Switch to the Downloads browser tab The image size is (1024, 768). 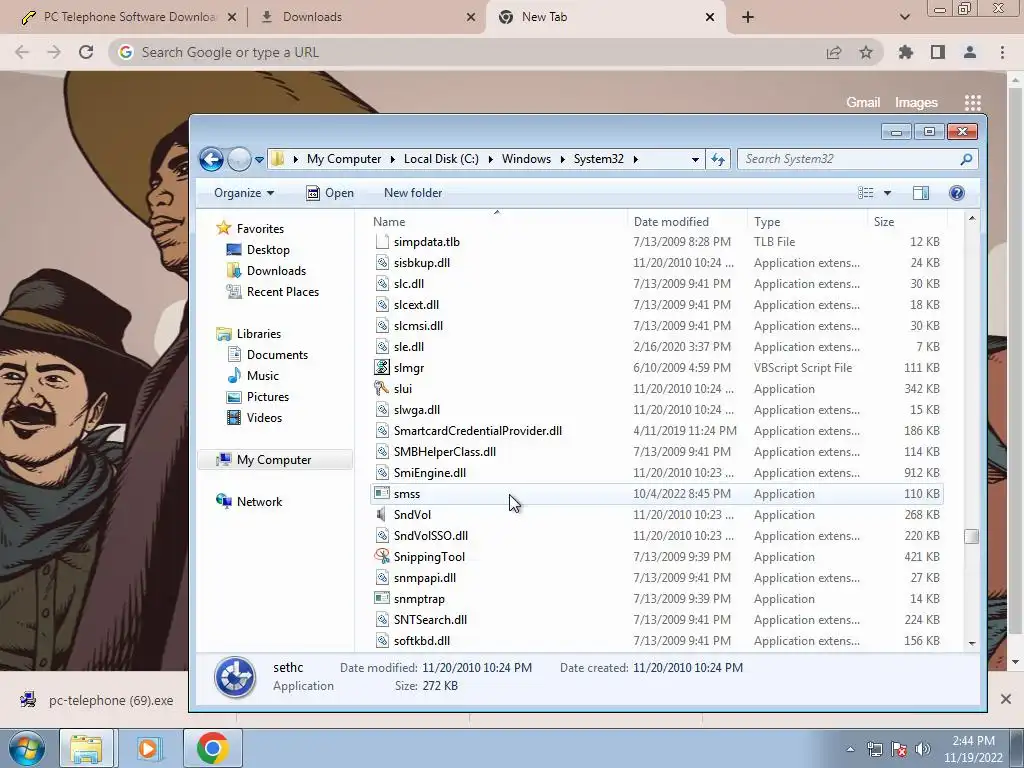368,17
